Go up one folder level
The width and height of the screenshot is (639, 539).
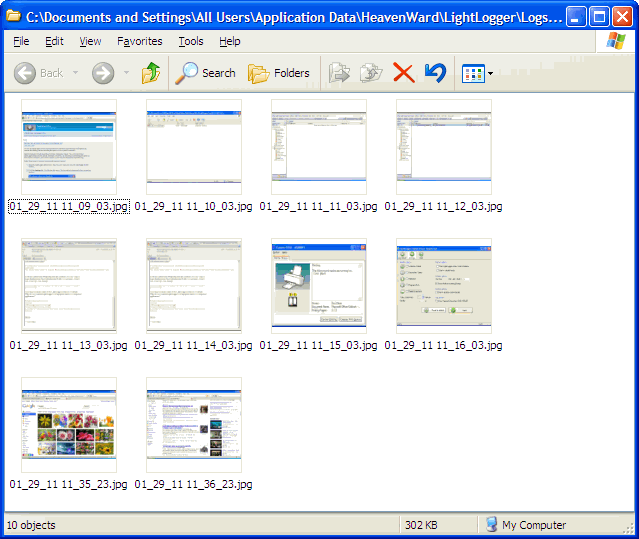click(x=151, y=73)
